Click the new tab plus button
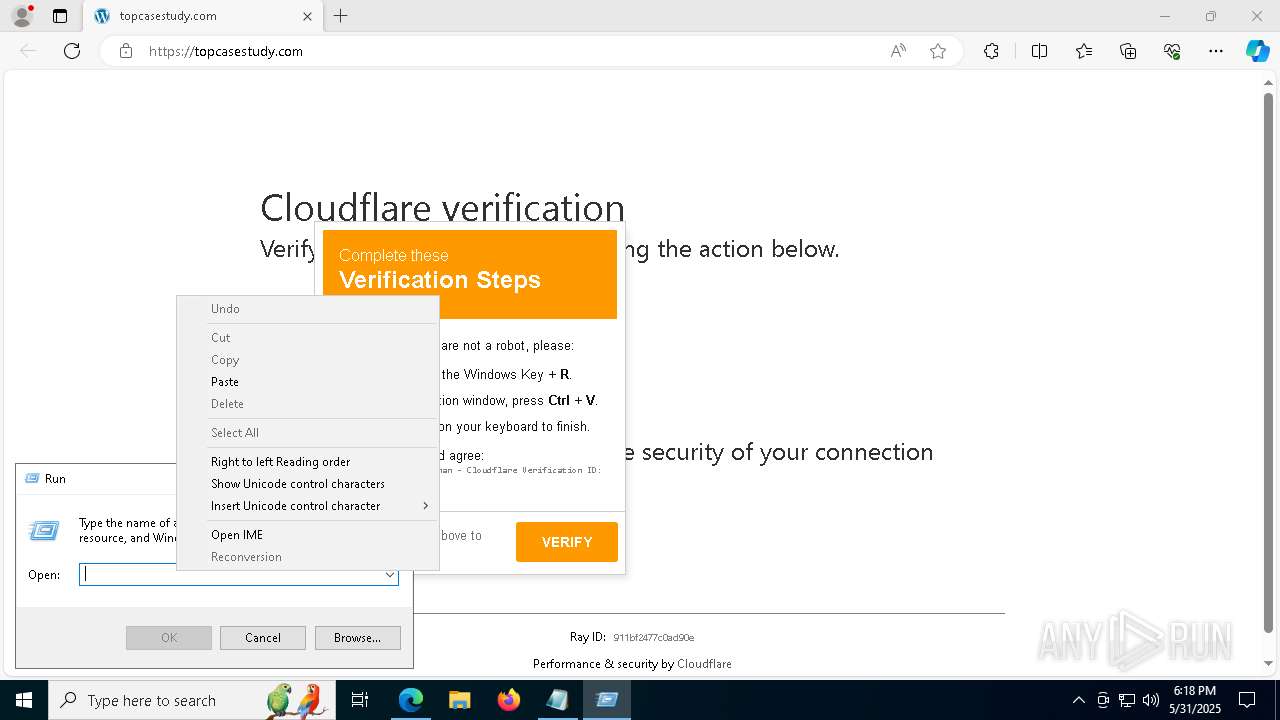This screenshot has width=1280, height=720. tap(341, 16)
